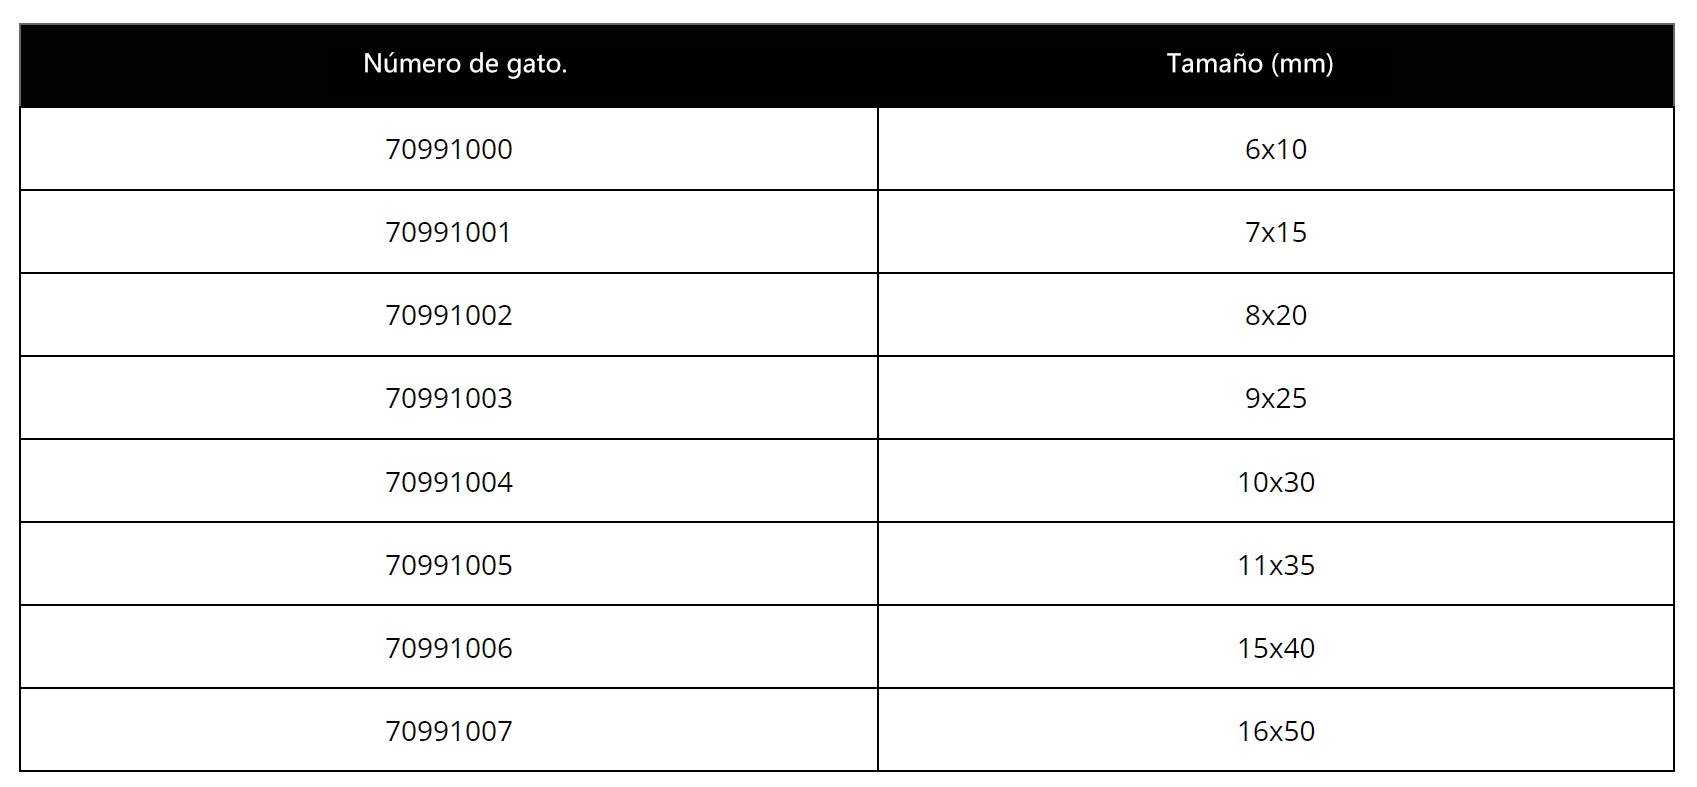Select catalog number 70991006 cell
Viewport: 1697px width, 787px height.
point(448,647)
